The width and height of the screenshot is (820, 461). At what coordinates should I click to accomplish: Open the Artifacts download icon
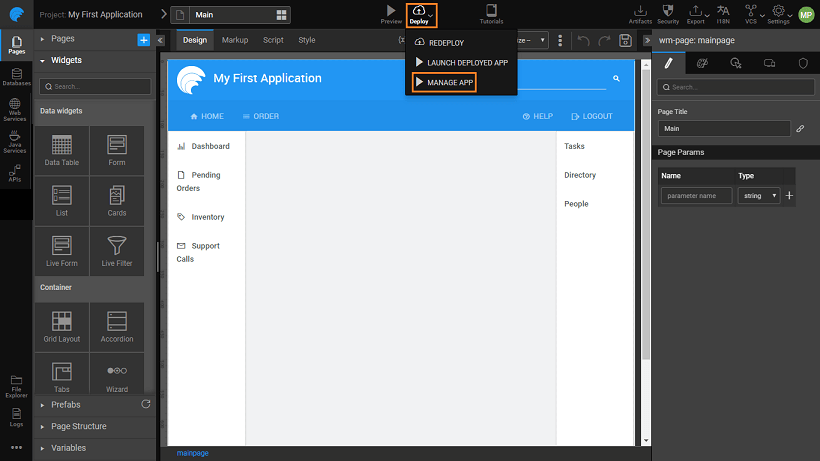[x=640, y=13]
